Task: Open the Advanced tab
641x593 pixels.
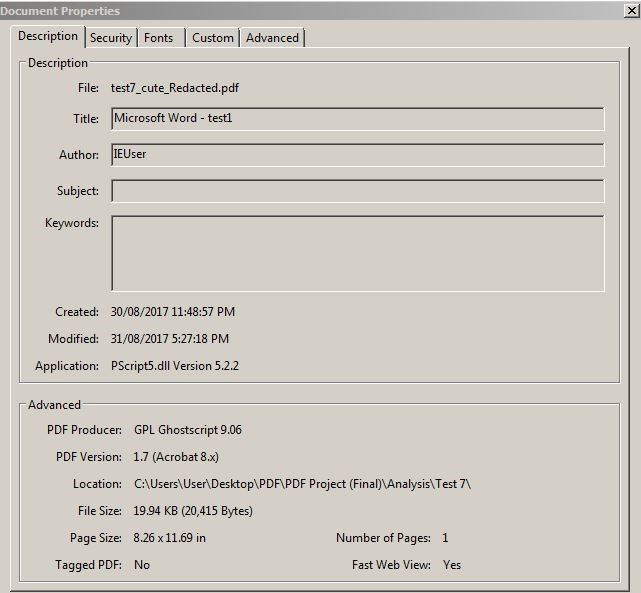Action: [x=272, y=38]
